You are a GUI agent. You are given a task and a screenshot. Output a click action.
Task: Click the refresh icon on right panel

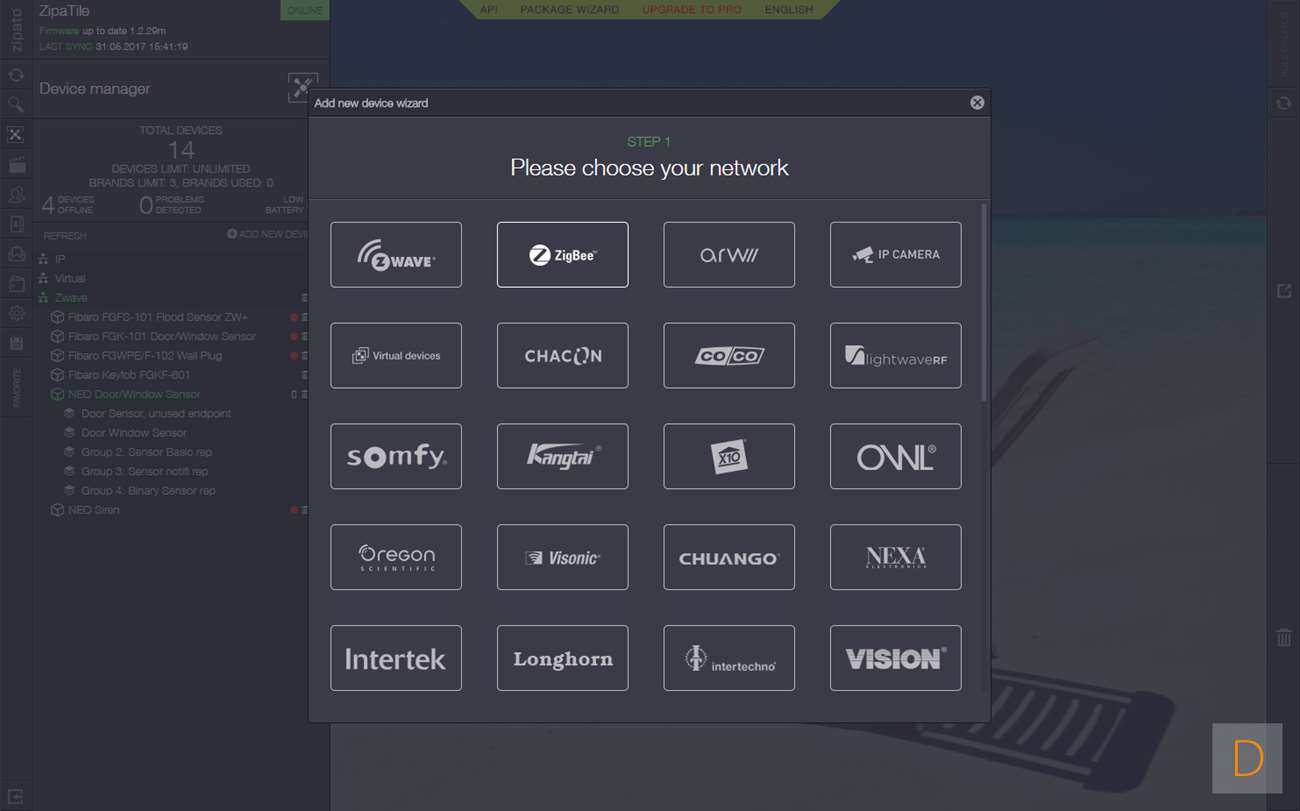point(1284,103)
